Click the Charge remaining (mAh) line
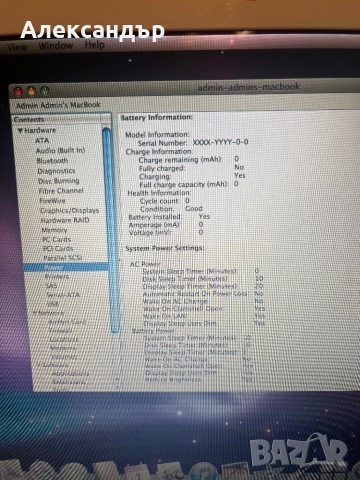 (189, 159)
